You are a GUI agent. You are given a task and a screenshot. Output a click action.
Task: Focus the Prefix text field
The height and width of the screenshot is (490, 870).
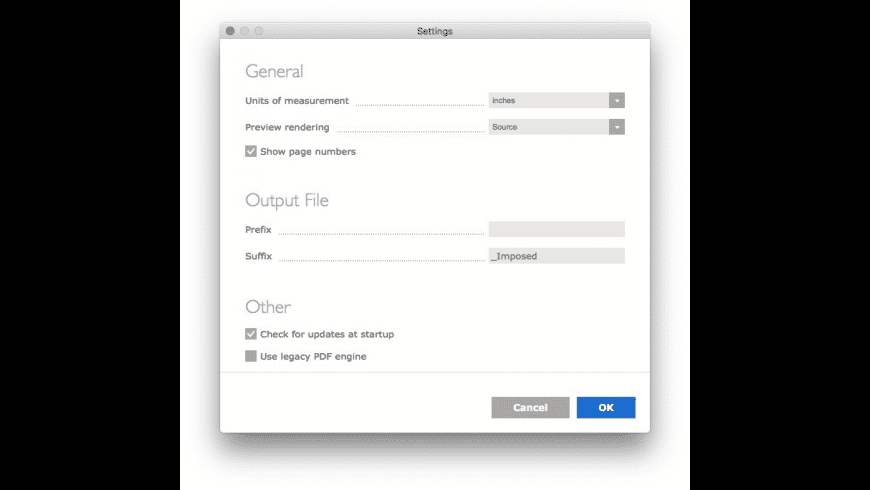click(557, 229)
